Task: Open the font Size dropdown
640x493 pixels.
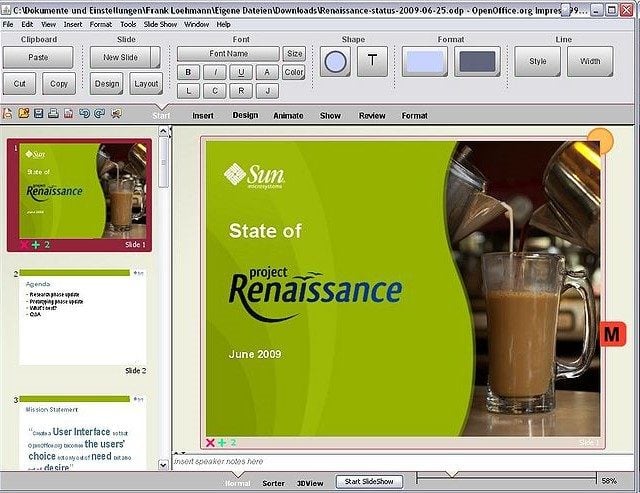Action: [x=294, y=53]
